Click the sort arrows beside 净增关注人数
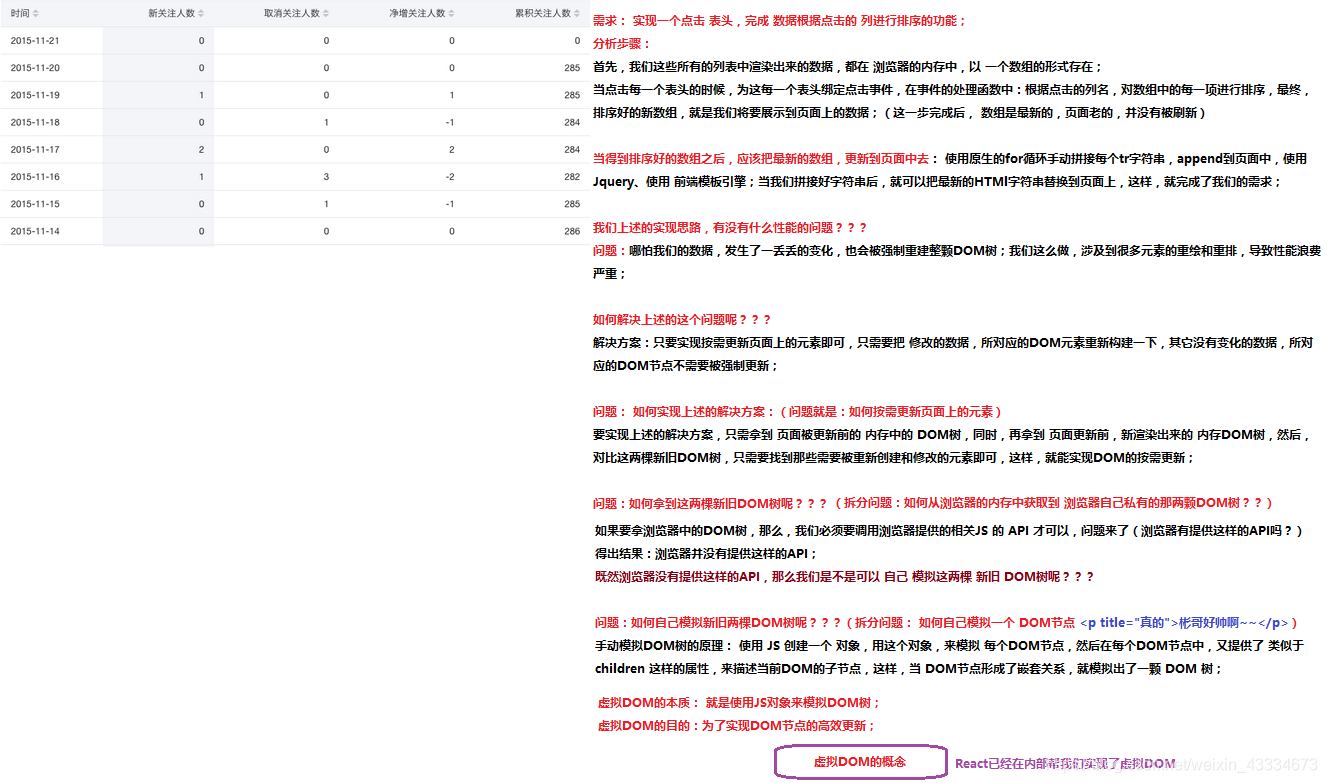Screen dimensions: 1327x783 coord(450,14)
